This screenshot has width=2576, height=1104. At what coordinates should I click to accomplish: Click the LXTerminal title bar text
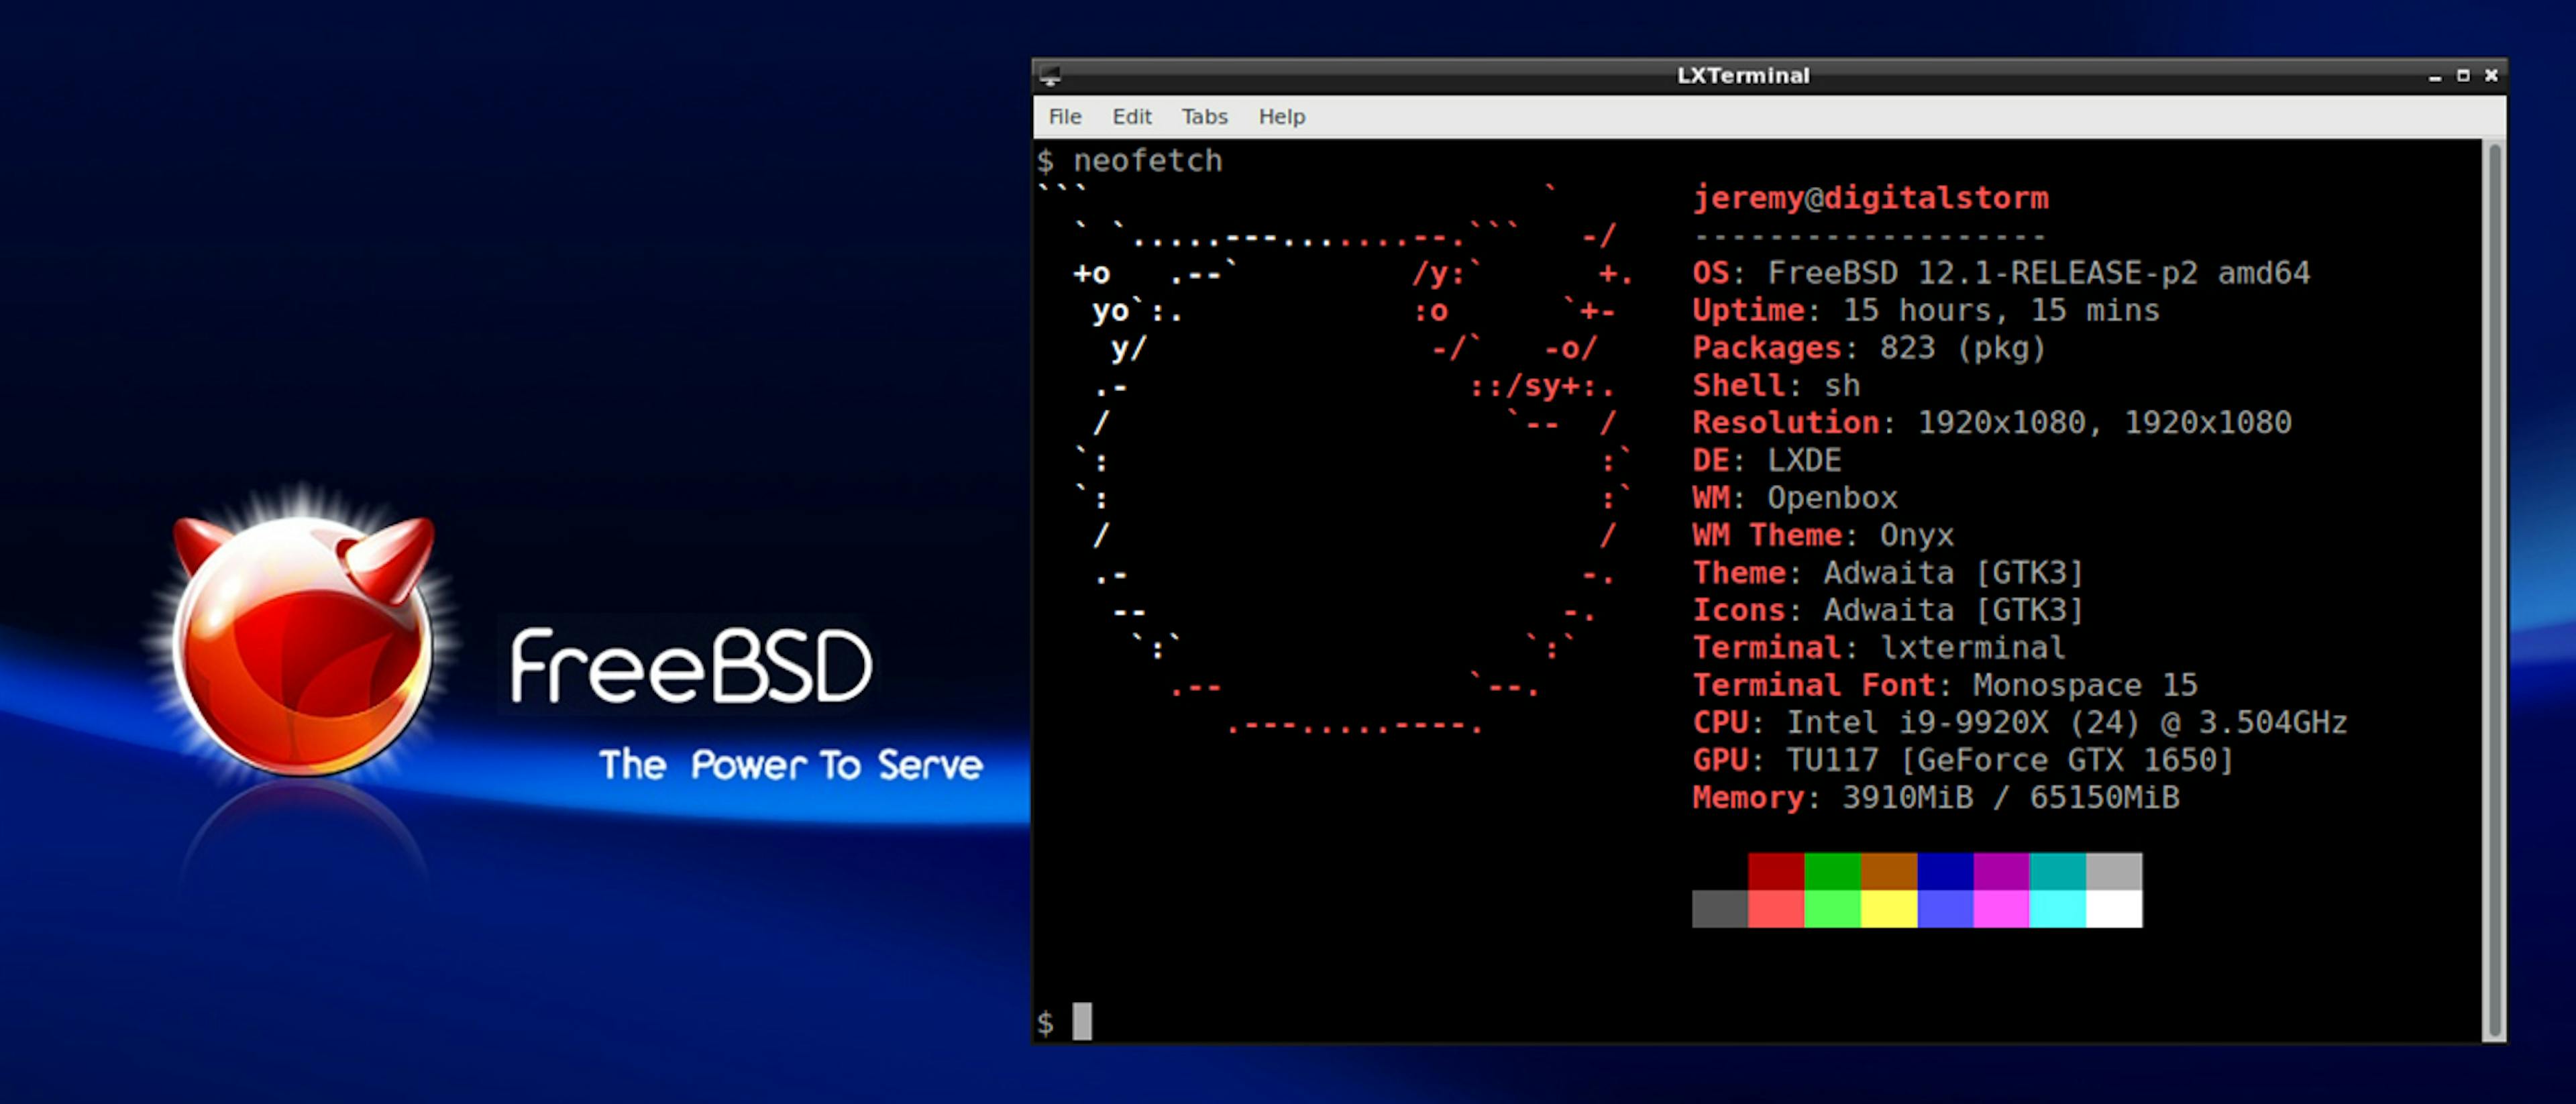(1743, 76)
